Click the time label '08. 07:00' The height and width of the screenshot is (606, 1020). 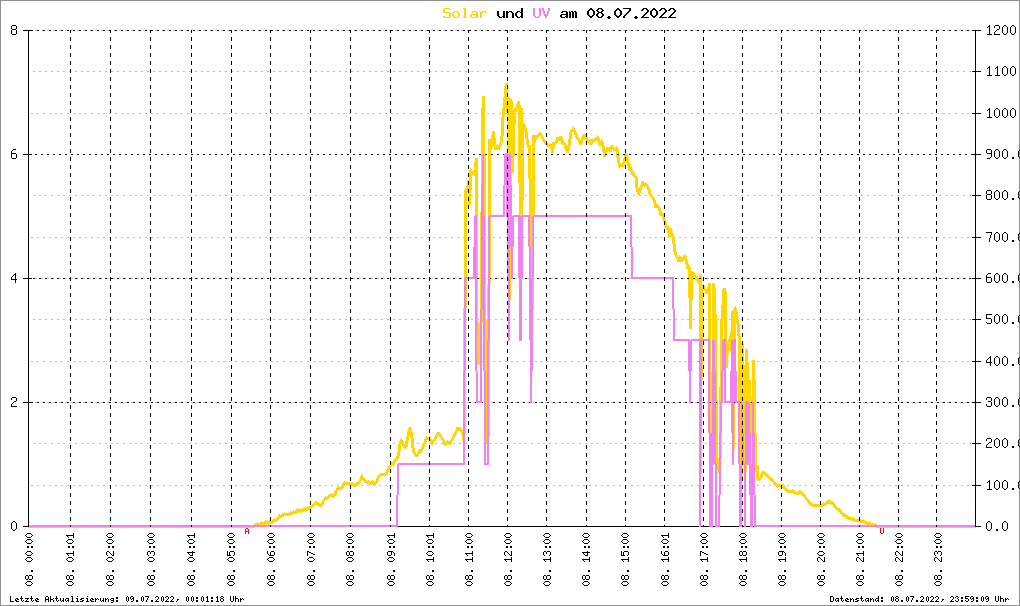[x=311, y=560]
